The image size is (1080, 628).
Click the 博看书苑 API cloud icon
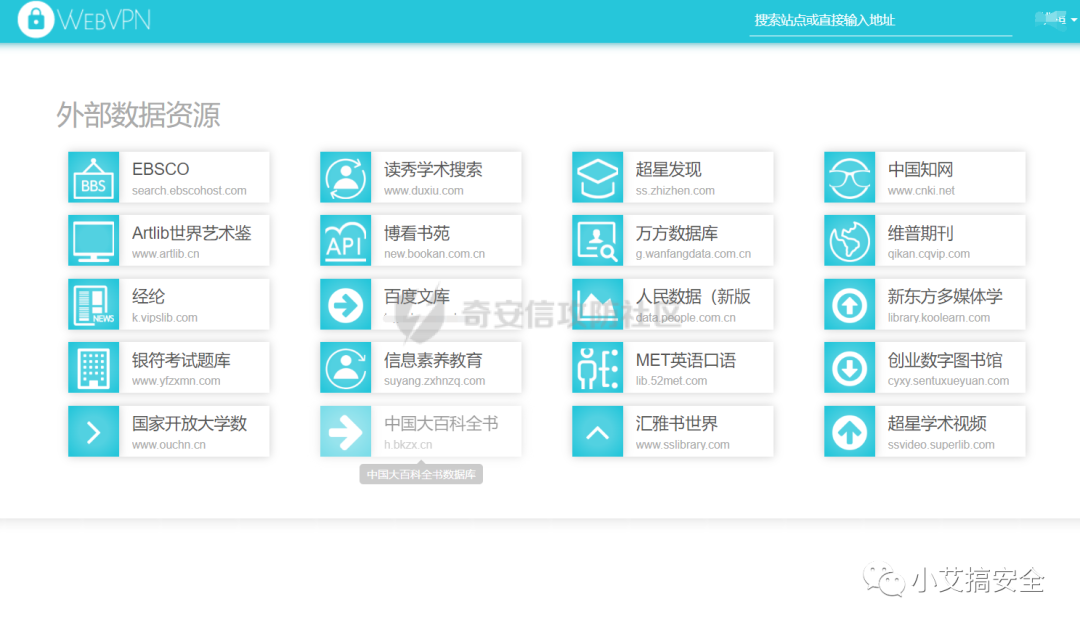click(x=346, y=241)
